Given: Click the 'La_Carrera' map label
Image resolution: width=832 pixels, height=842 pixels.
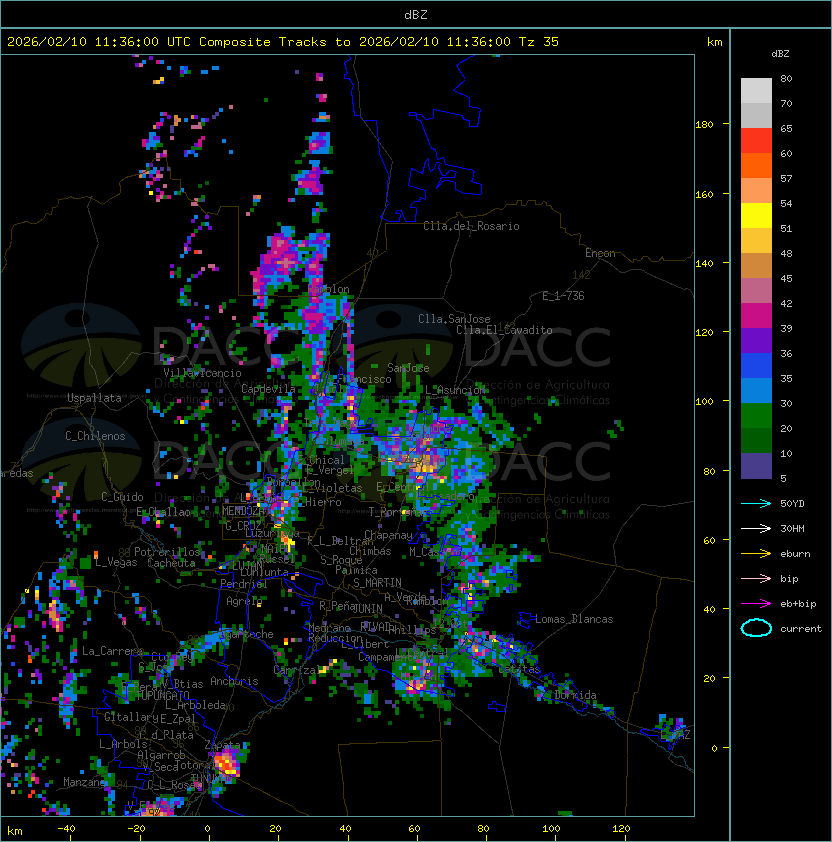Looking at the screenshot, I should click(112, 651).
